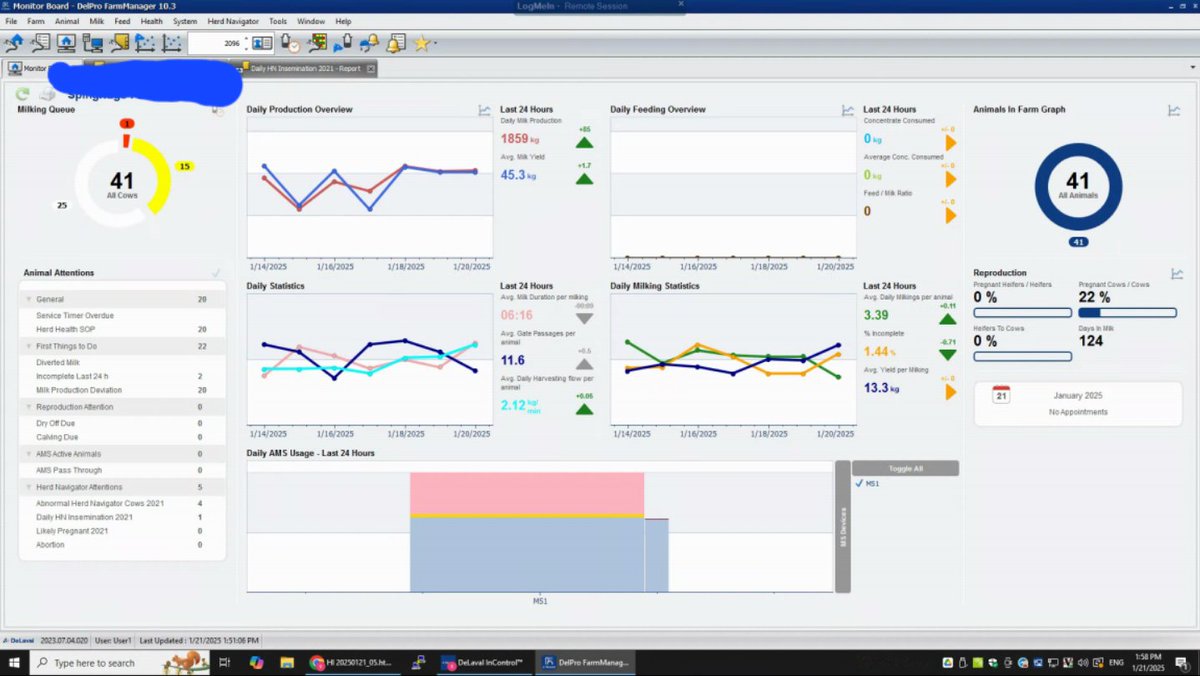This screenshot has height=676, width=1200.
Task: Click the printer icon on Monitor Board
Action: tap(47, 93)
